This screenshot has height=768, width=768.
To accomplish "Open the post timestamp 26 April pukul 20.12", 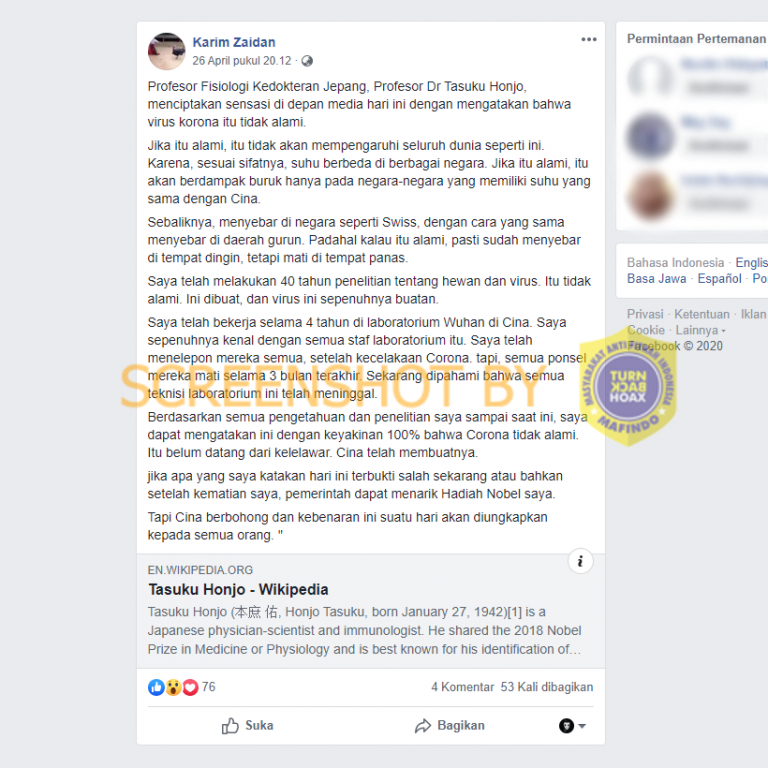I will 241,61.
